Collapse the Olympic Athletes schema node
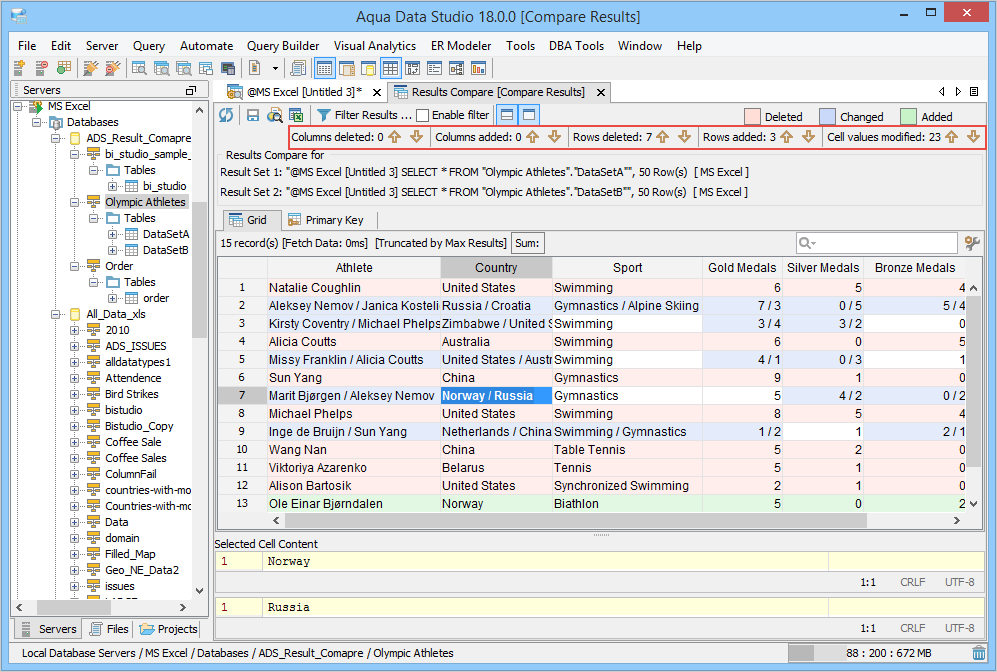This screenshot has width=997, height=672. 74,202
